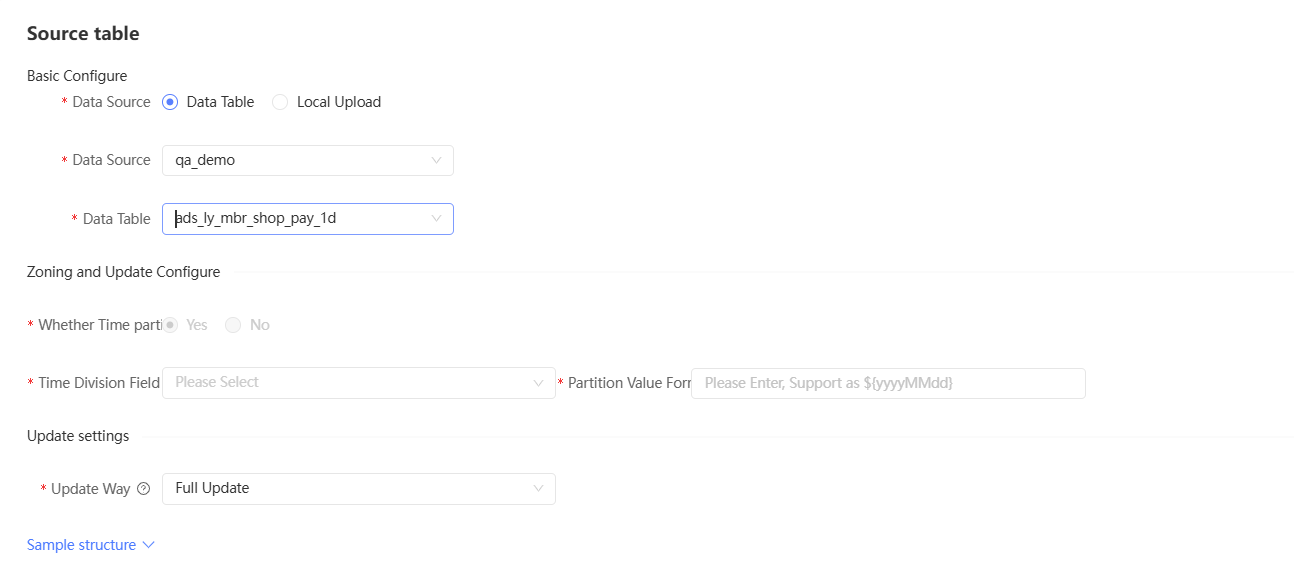Viewport: 1294px width, 579px height.
Task: Open the Update Way Full Update dropdown
Action: [350, 489]
